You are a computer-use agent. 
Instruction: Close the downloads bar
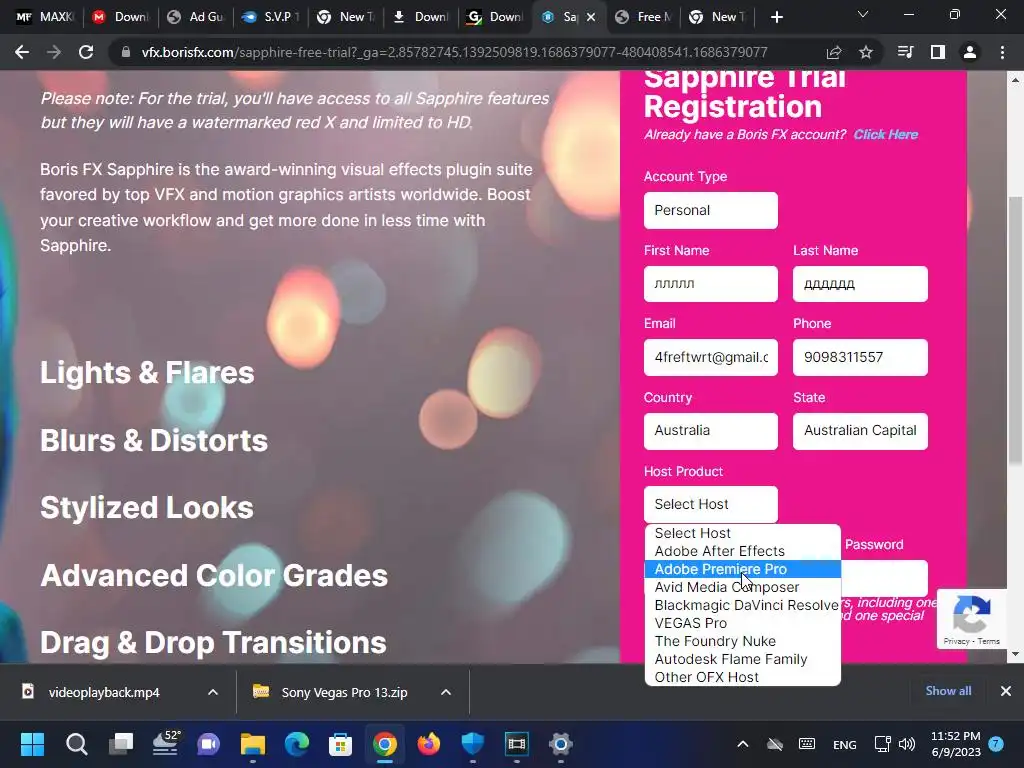coord(1006,691)
